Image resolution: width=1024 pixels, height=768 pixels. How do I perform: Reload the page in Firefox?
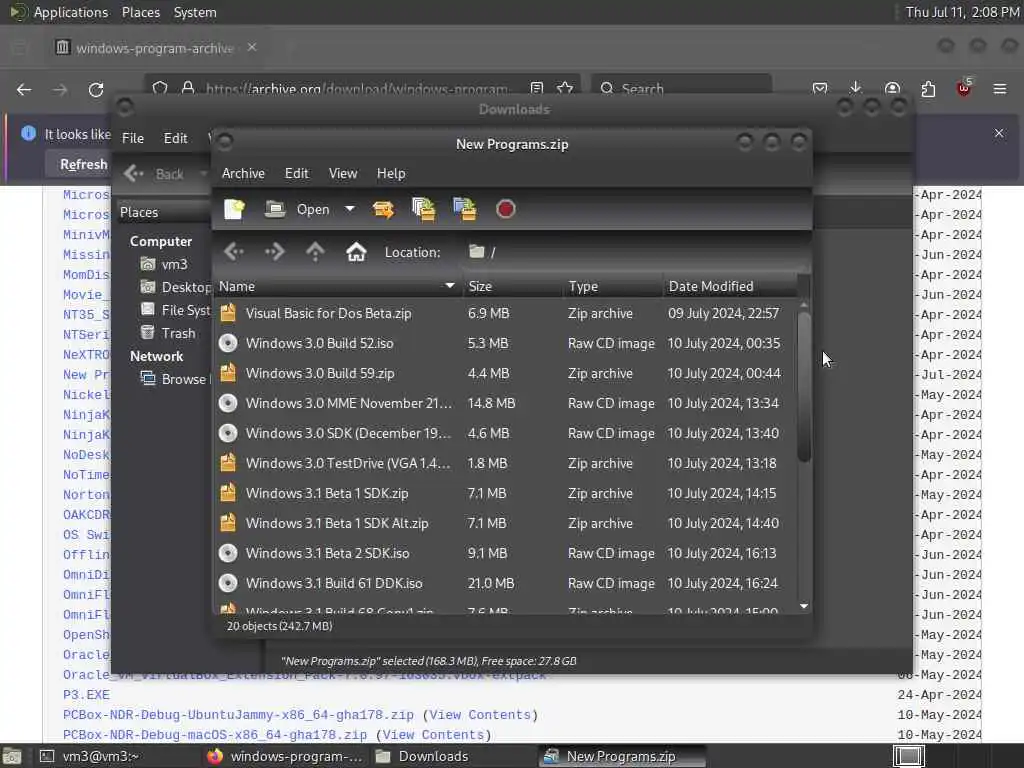[96, 89]
